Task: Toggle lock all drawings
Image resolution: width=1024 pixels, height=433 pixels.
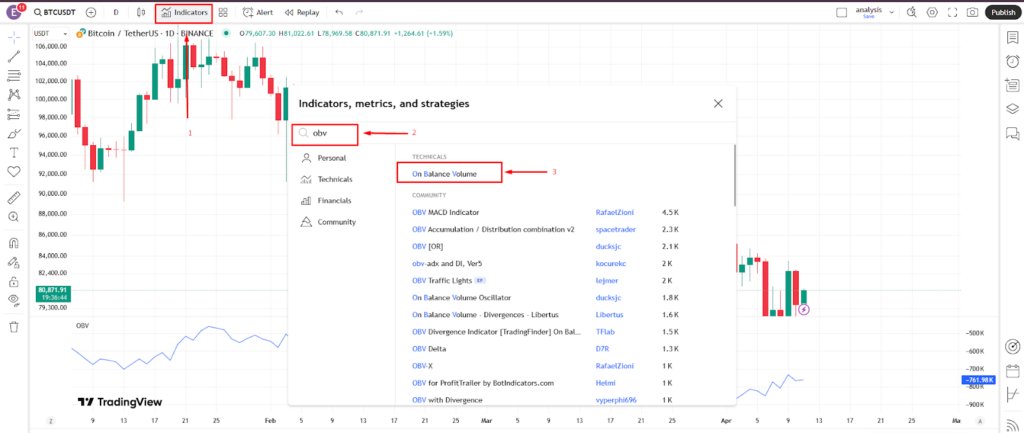Action: (x=14, y=281)
